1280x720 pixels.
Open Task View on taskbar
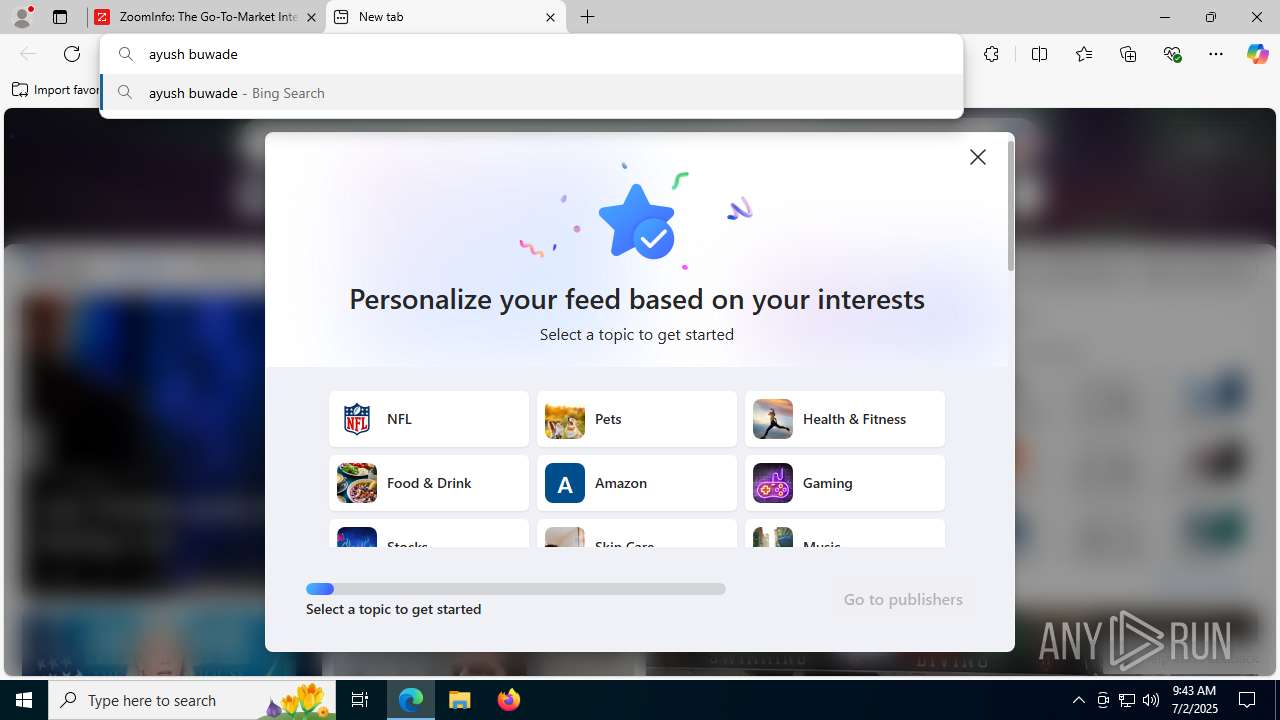(x=360, y=700)
